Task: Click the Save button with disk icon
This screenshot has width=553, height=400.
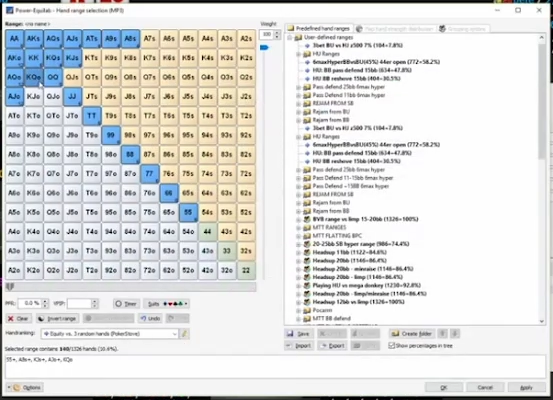Action: 299,334
